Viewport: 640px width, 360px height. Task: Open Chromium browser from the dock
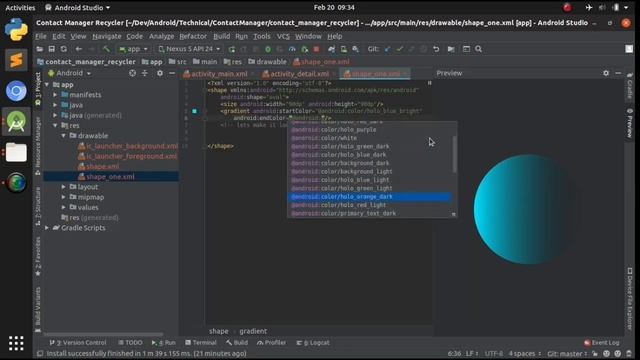pos(16,91)
